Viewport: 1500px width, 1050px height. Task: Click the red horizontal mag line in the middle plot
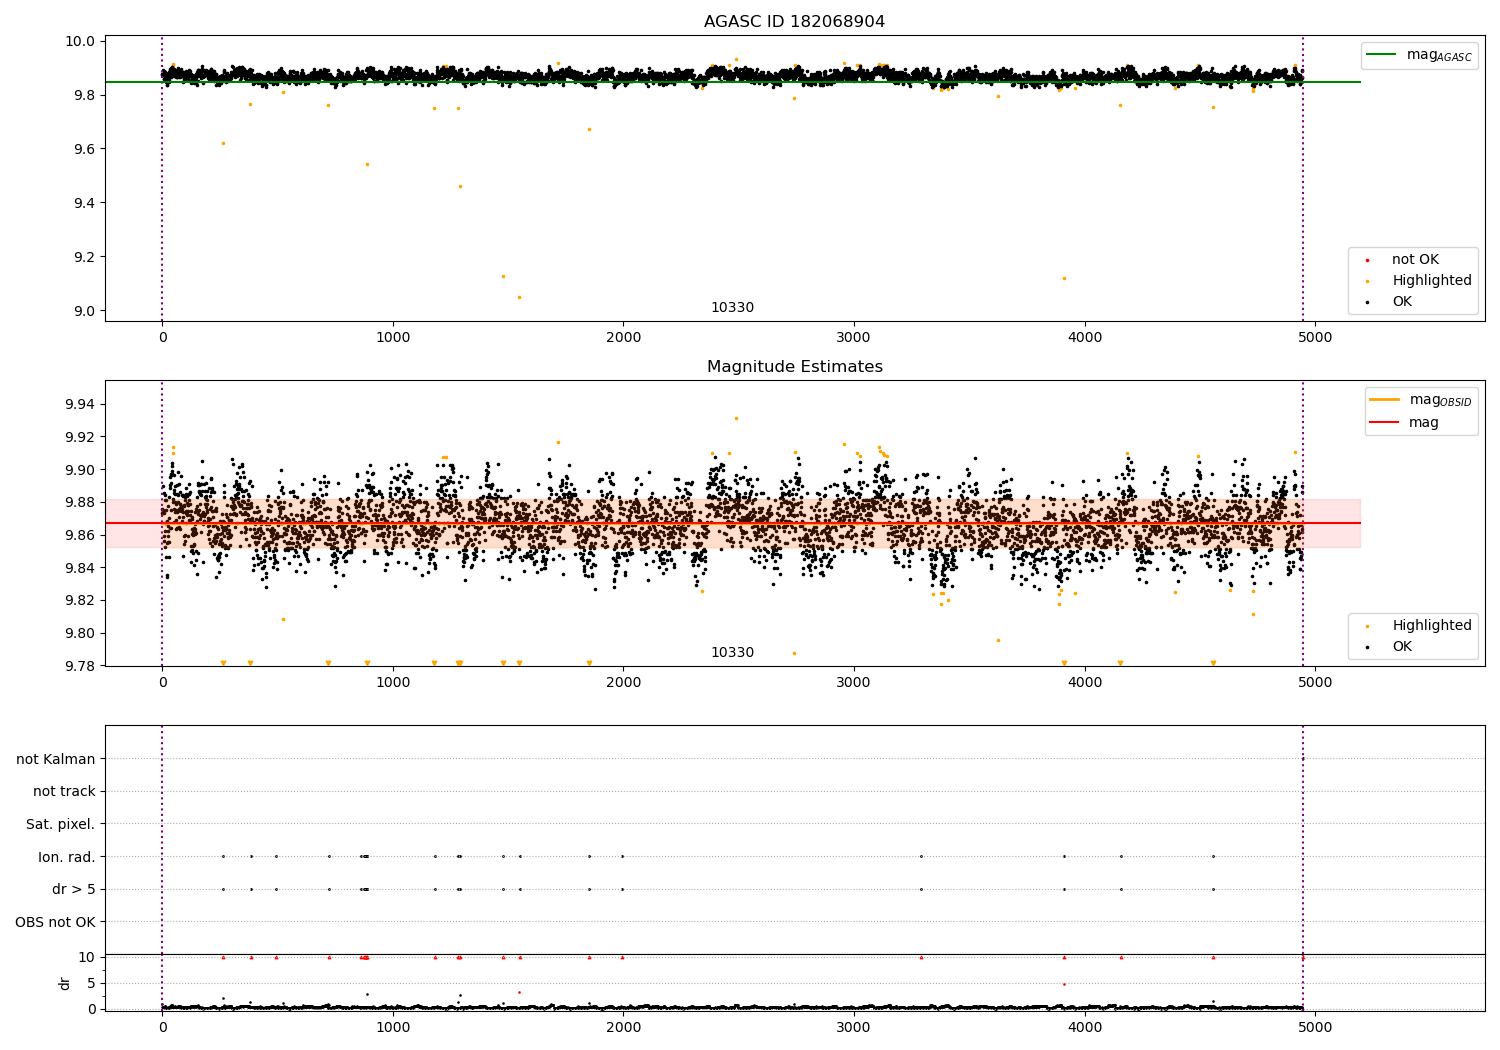tap(733, 523)
